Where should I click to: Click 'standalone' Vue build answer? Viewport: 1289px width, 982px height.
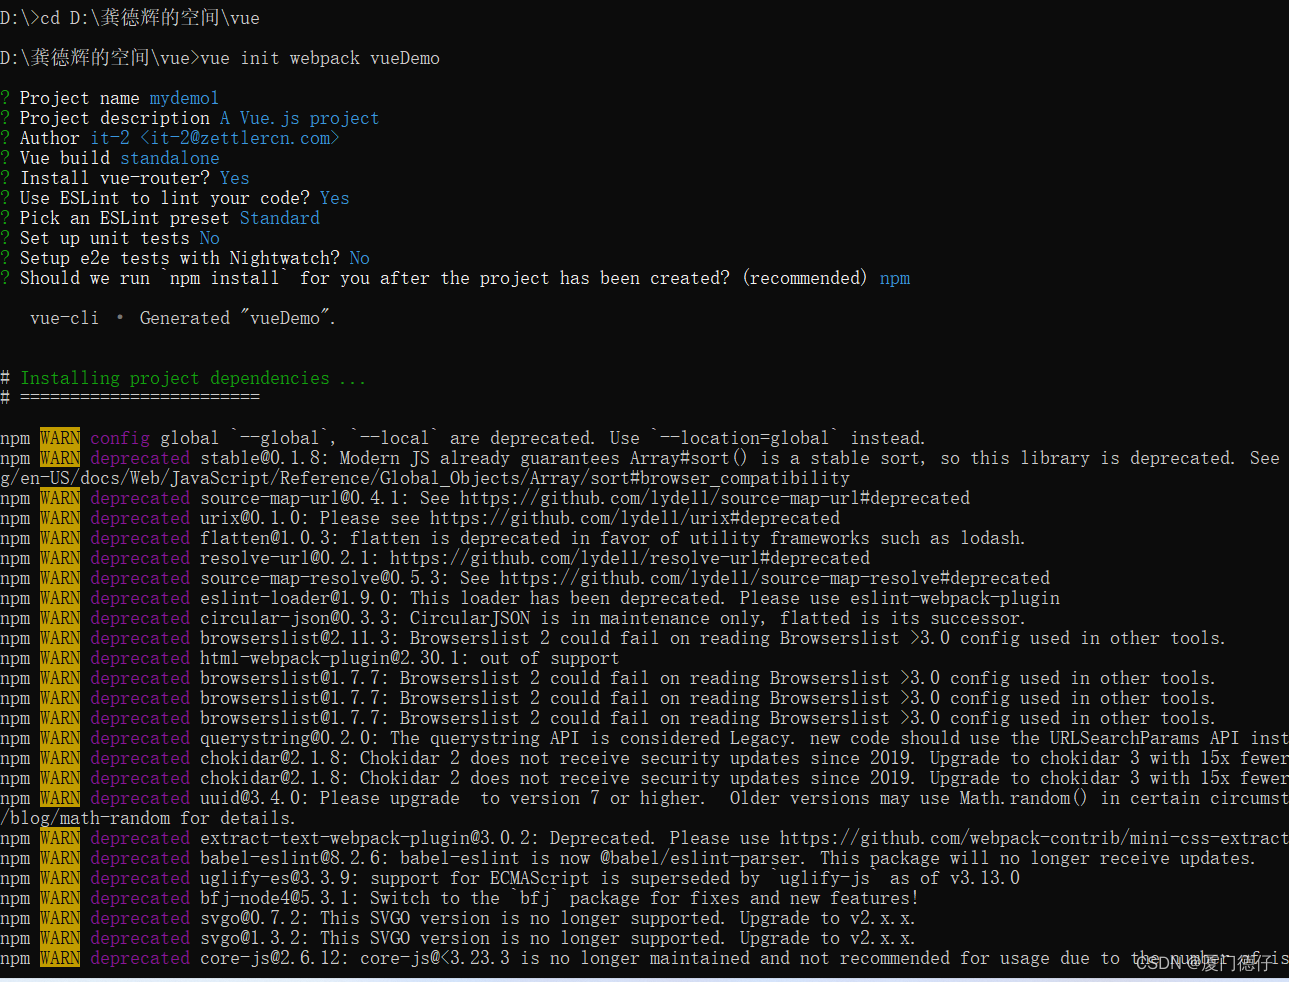point(170,158)
